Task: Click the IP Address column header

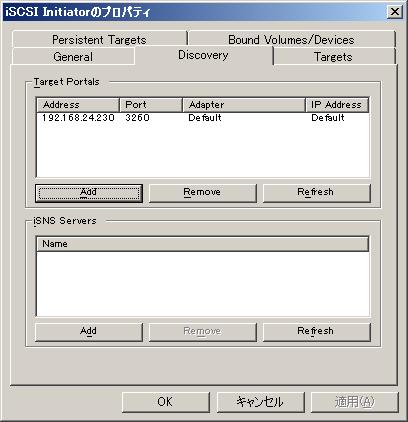Action: (337, 105)
